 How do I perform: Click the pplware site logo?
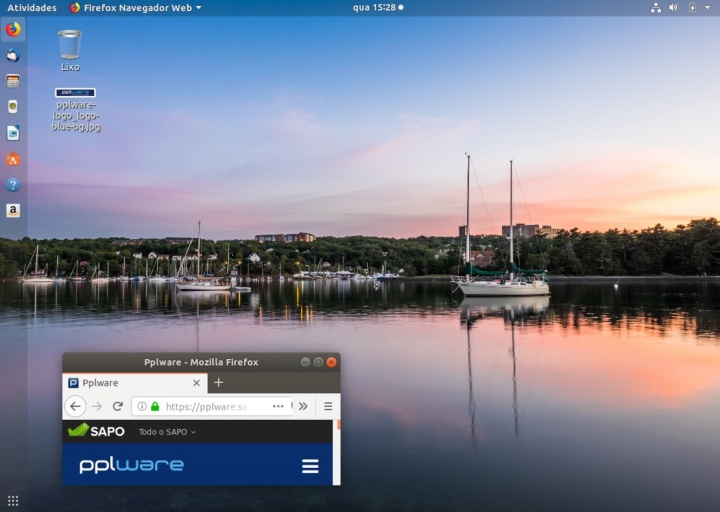pyautogui.click(x=131, y=465)
